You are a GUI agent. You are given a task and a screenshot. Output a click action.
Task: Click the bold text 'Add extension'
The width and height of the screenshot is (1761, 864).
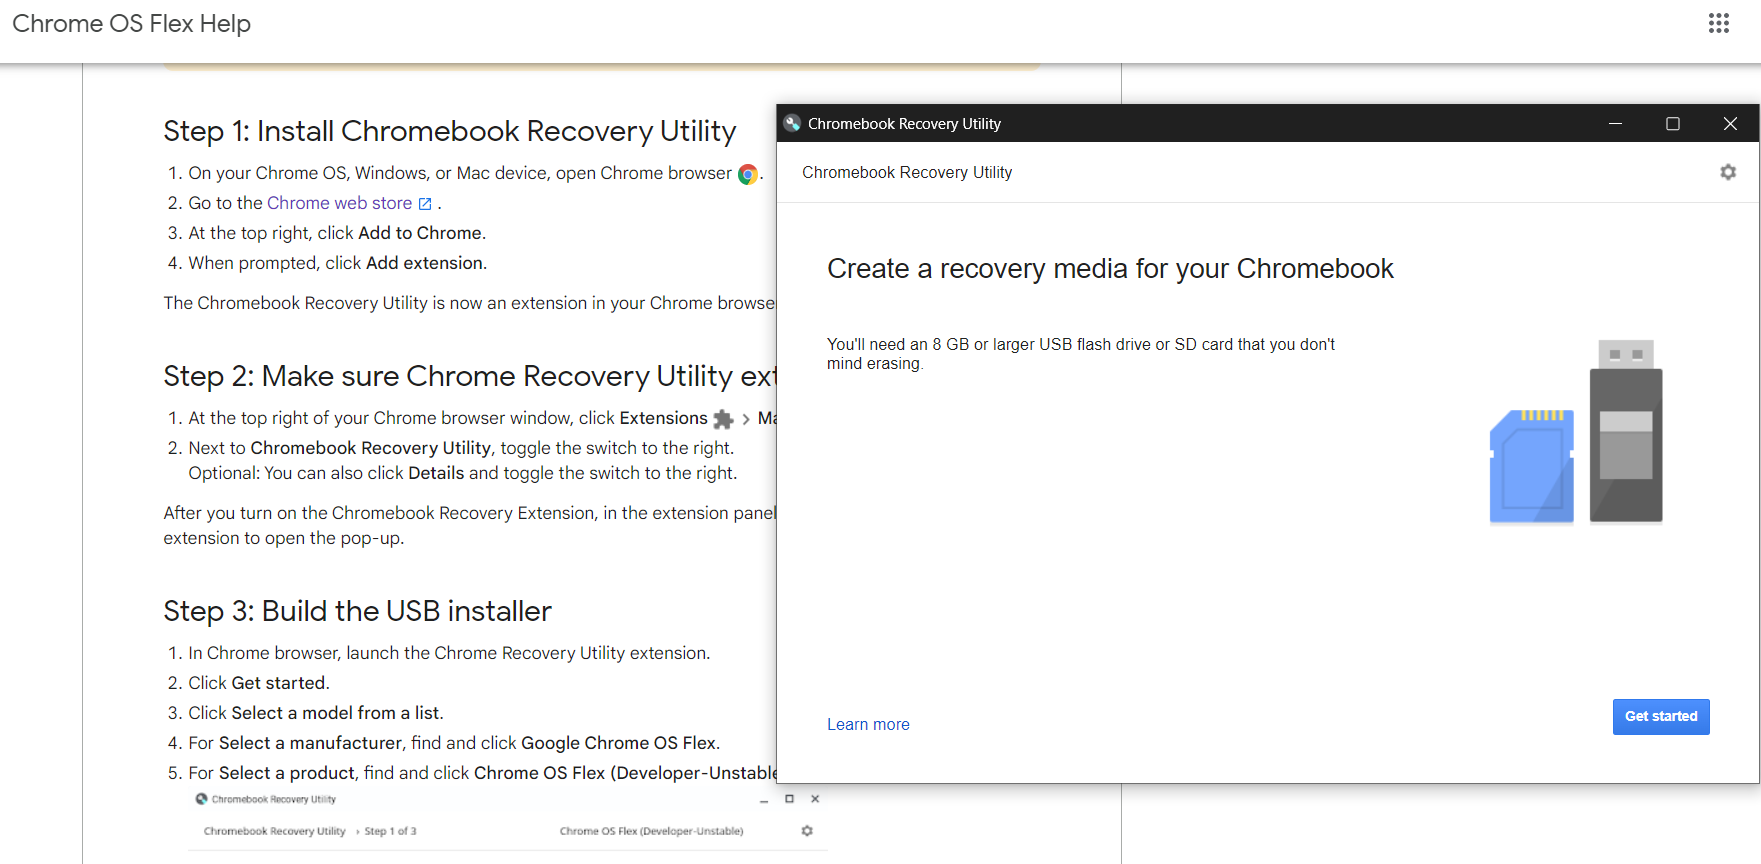click(x=425, y=263)
